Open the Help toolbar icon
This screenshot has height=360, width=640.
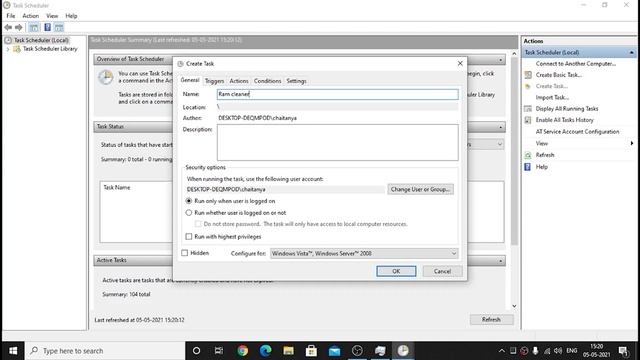[x=47, y=27]
